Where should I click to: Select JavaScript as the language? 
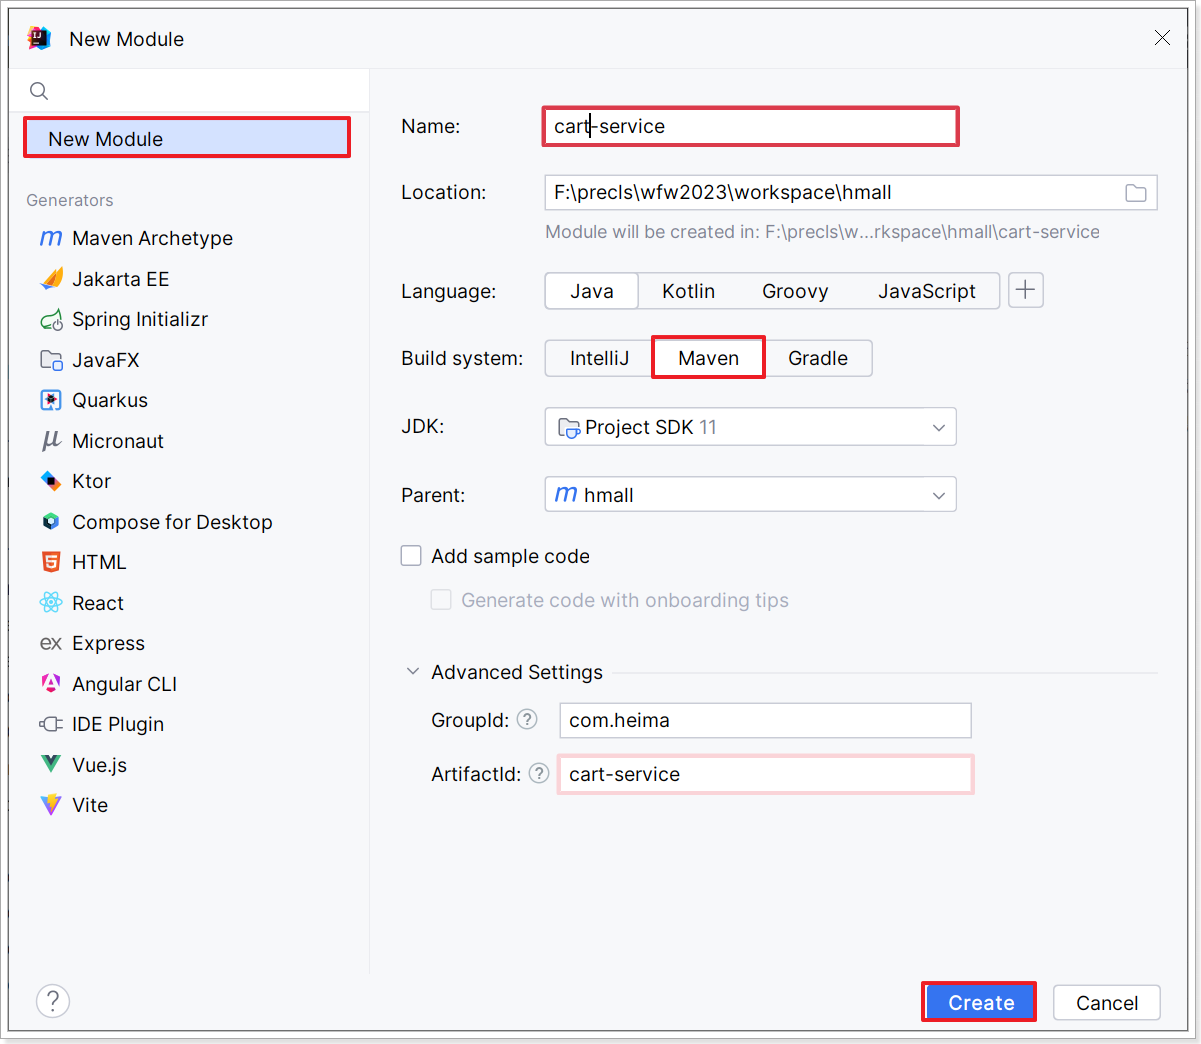point(927,291)
